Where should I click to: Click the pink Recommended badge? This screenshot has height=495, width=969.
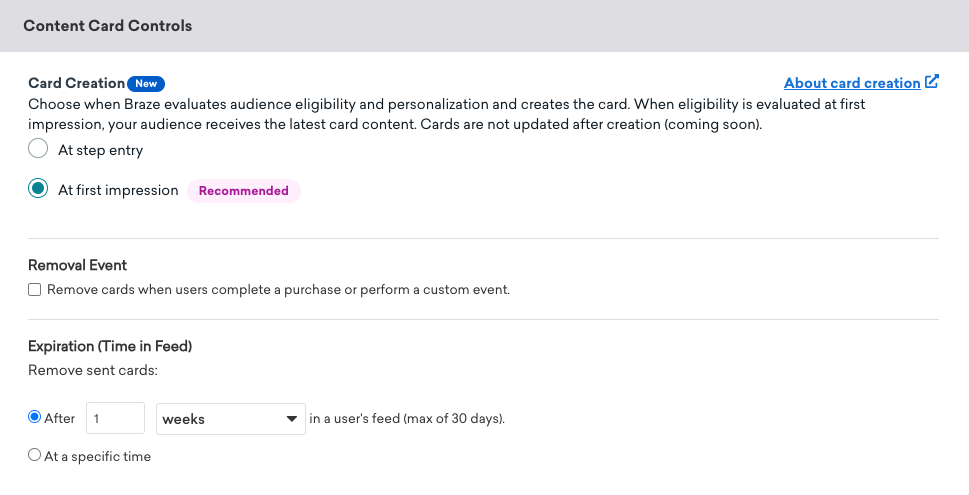[243, 191]
